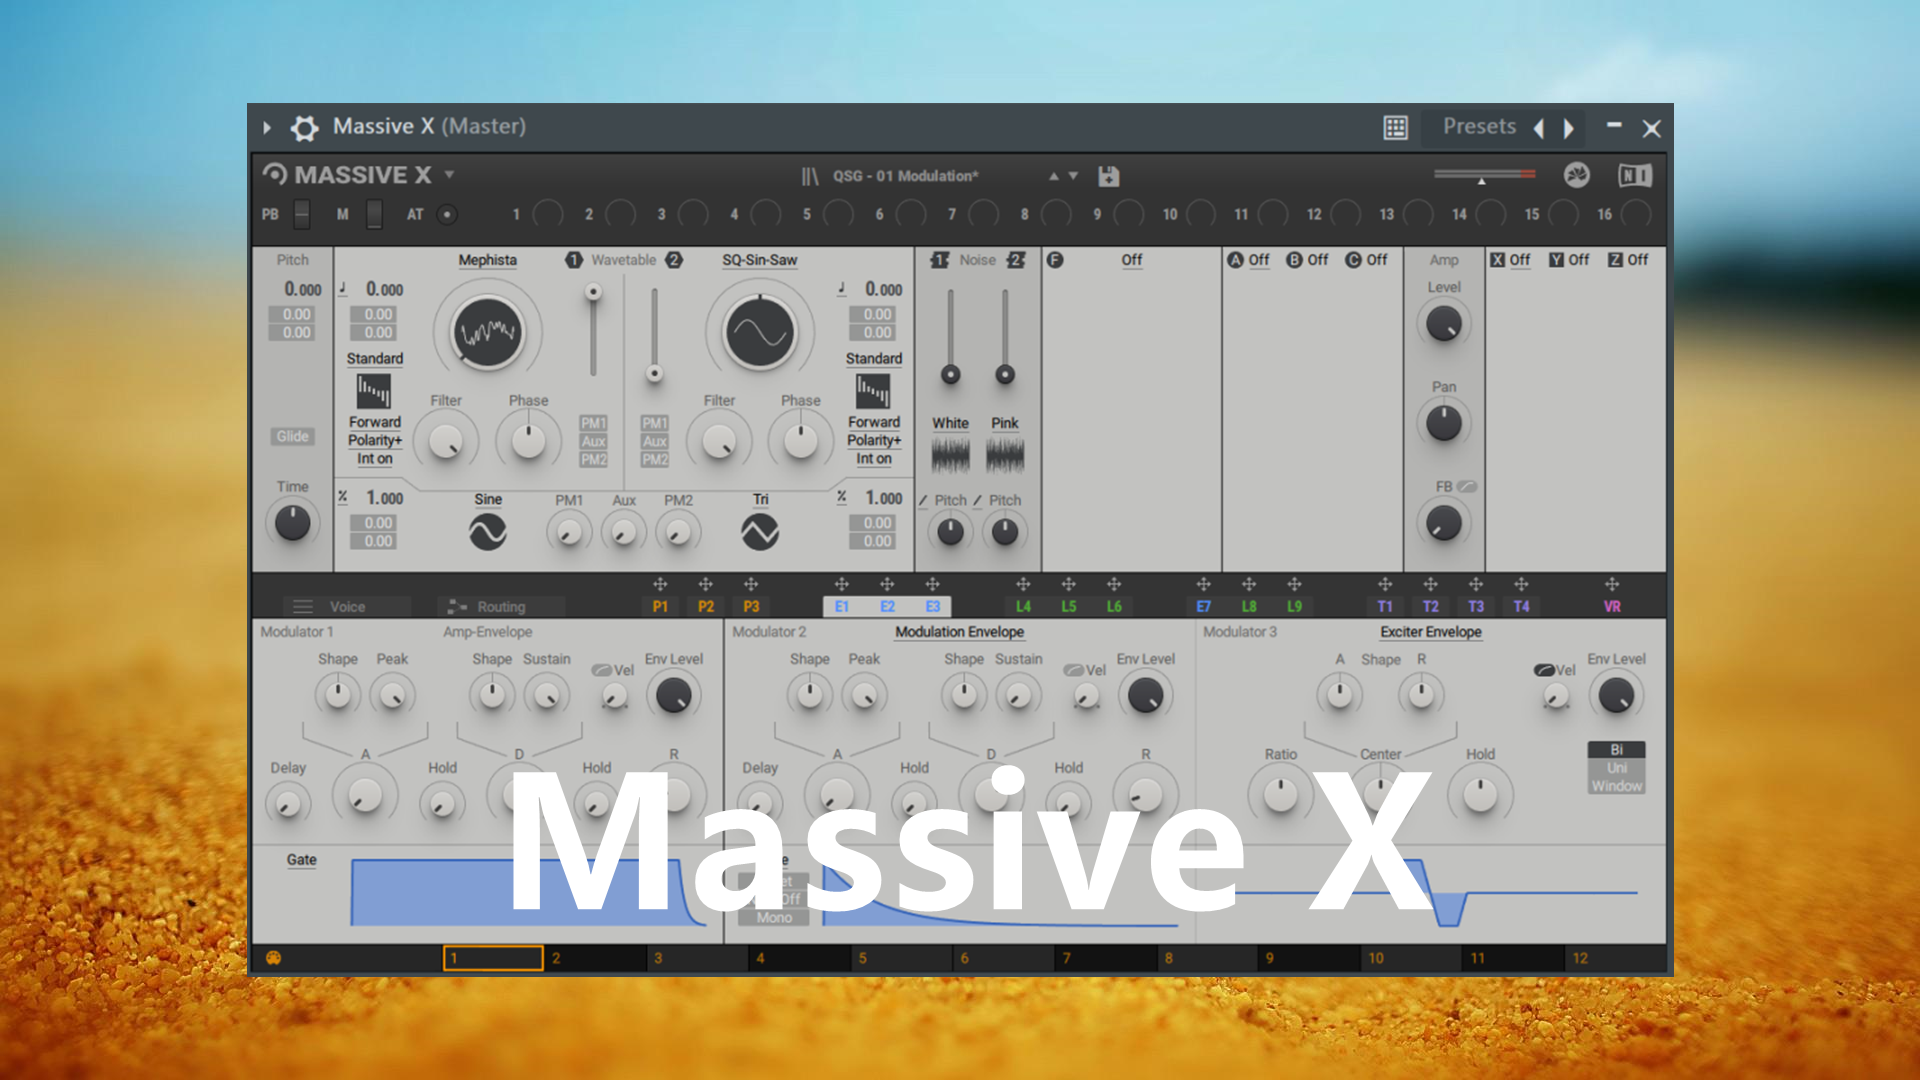Image resolution: width=1920 pixels, height=1080 pixels.
Task: Select performer slot 1 in bottom bar
Action: 493,958
